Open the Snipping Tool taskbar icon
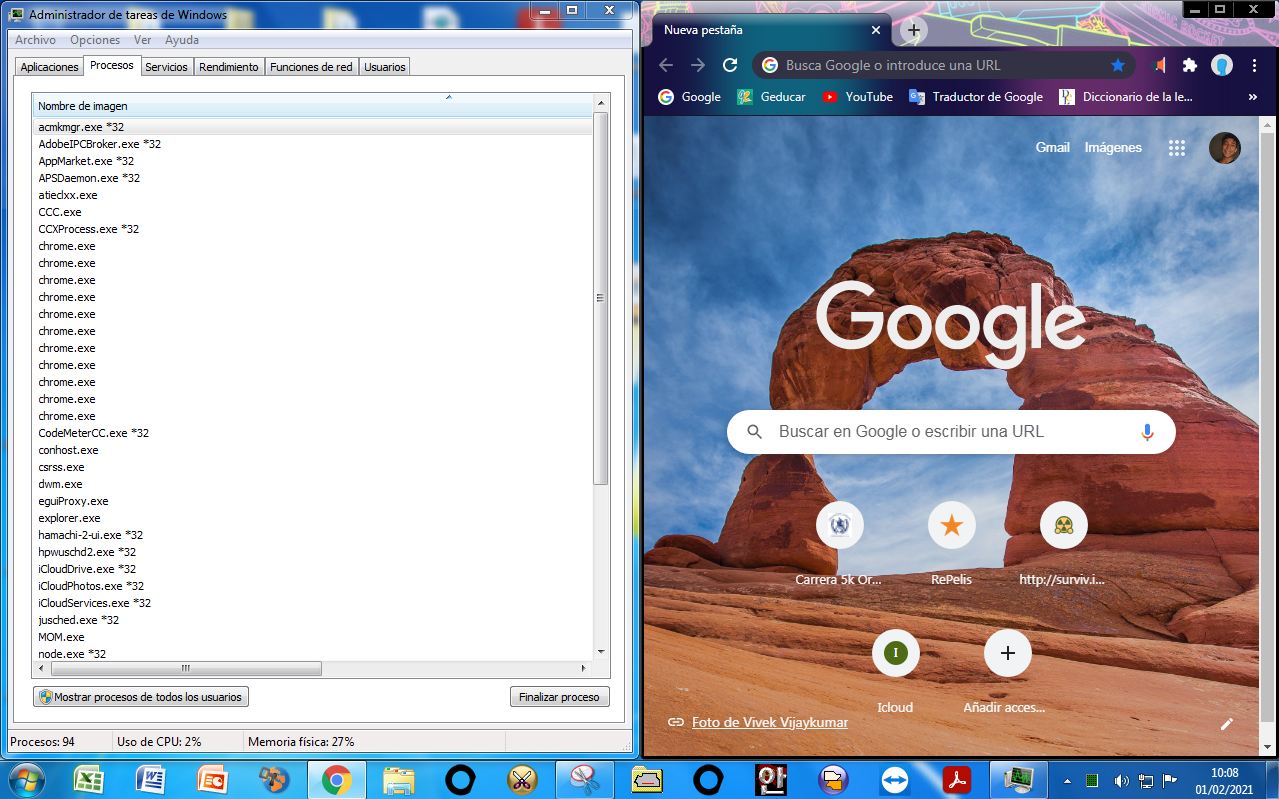Screen dimensions: 1279x799 click(x=584, y=779)
